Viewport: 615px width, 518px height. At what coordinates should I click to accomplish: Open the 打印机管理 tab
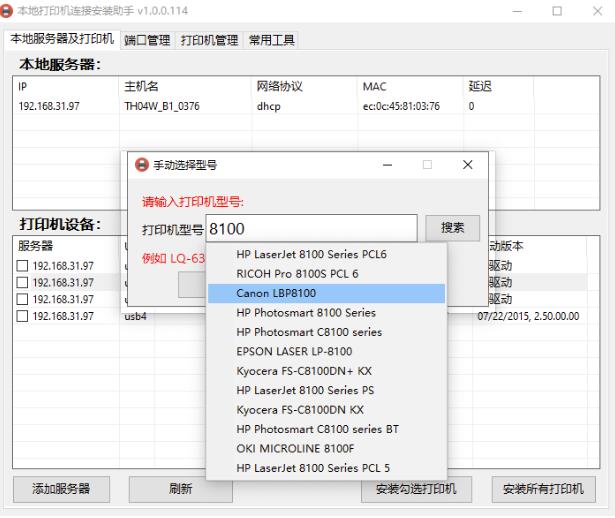209,41
